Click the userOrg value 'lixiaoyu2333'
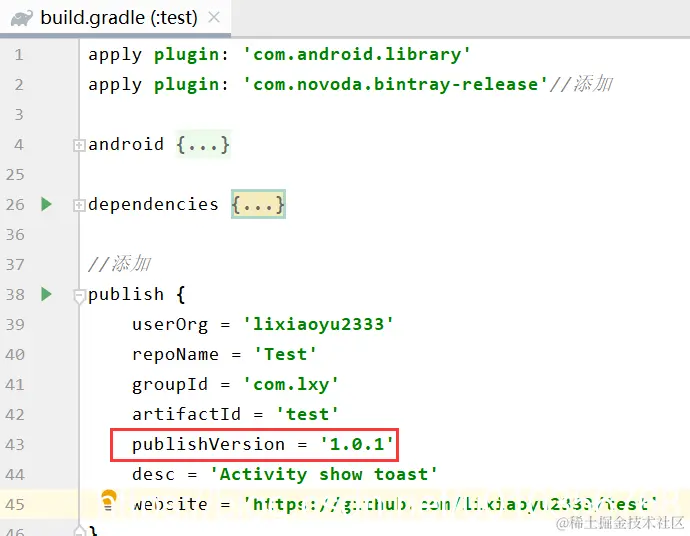690x536 pixels. pyautogui.click(x=319, y=324)
